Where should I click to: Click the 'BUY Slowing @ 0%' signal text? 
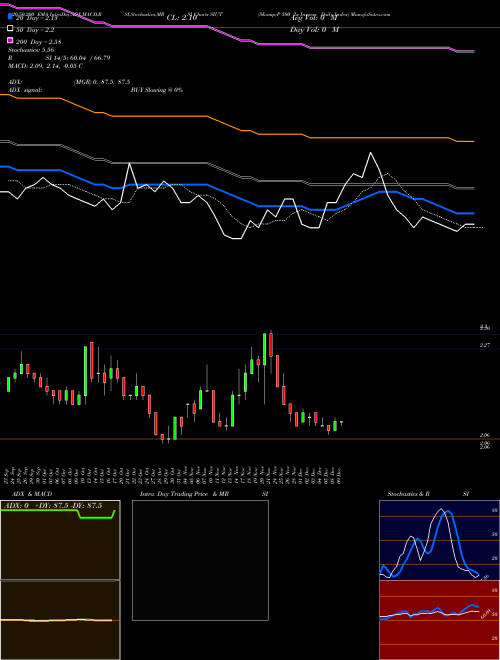pos(157,90)
